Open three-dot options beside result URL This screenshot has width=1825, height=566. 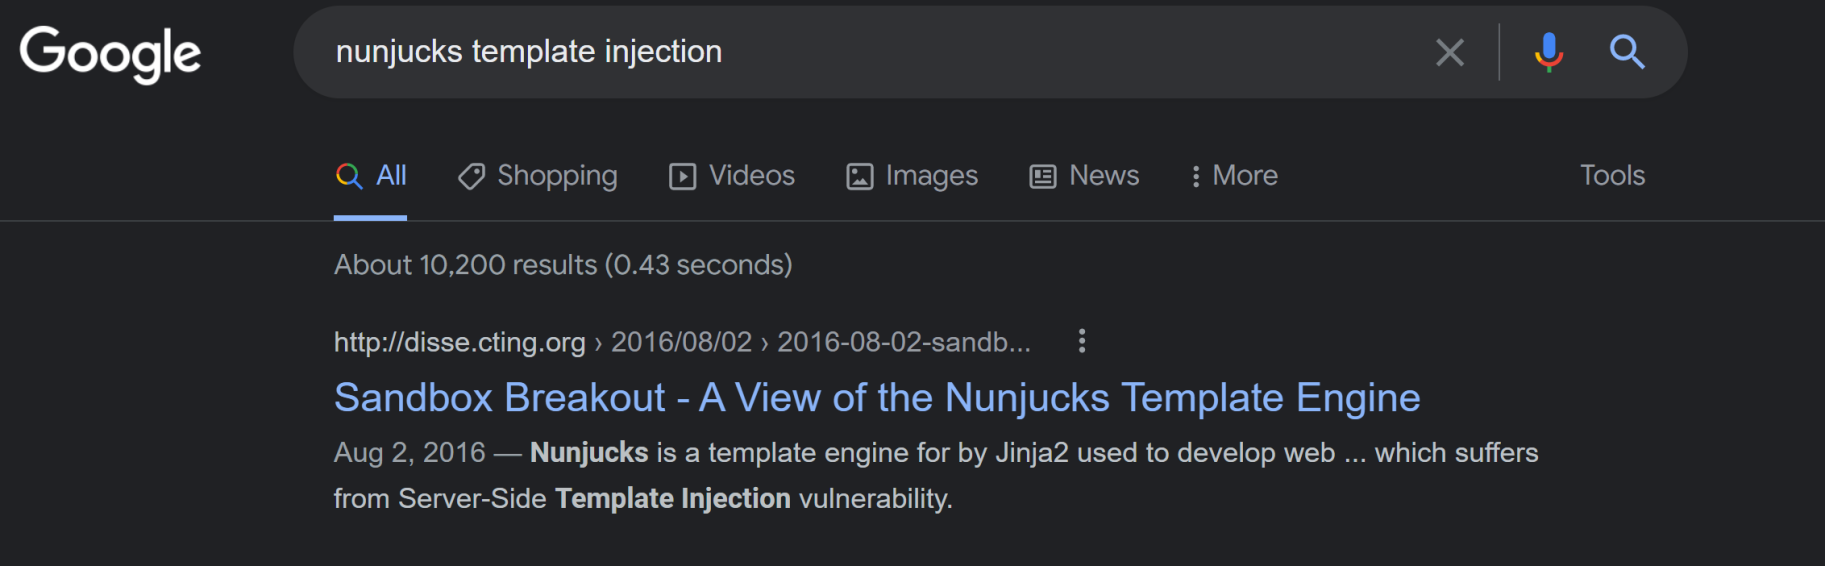coord(1081,342)
